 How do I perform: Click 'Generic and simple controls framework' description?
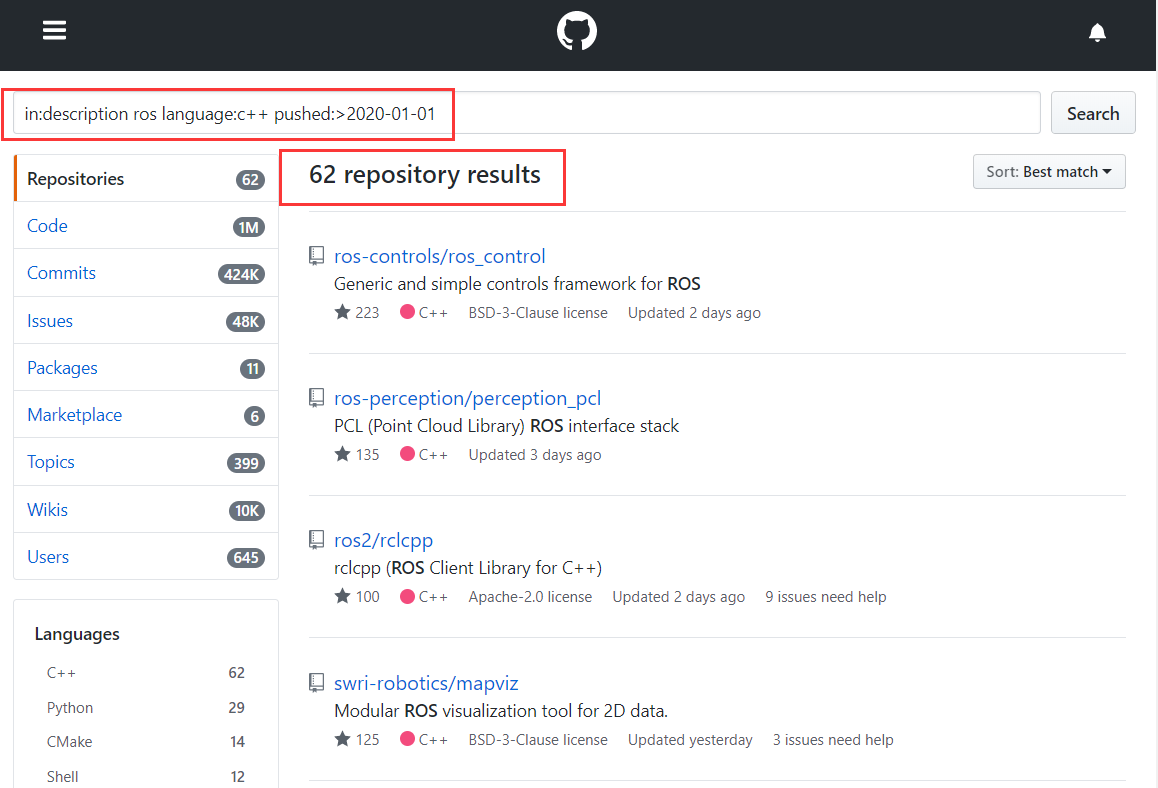click(517, 284)
